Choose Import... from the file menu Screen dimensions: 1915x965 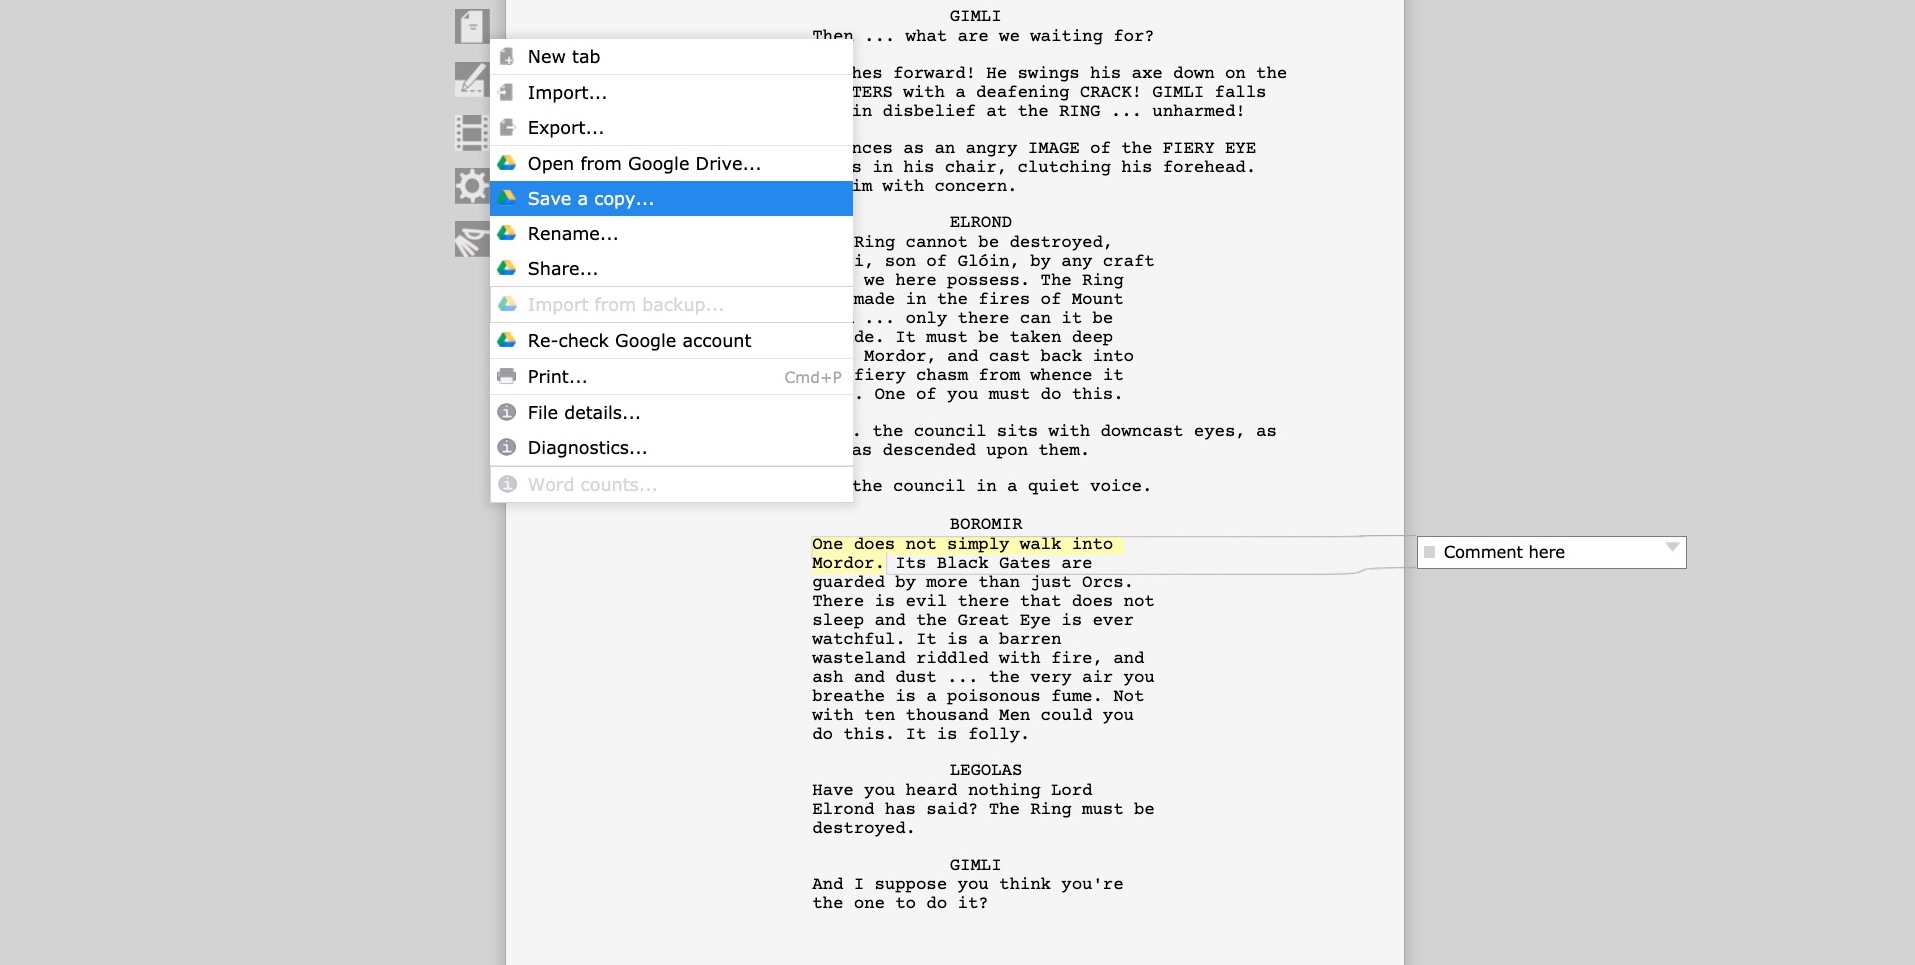pyautogui.click(x=567, y=93)
